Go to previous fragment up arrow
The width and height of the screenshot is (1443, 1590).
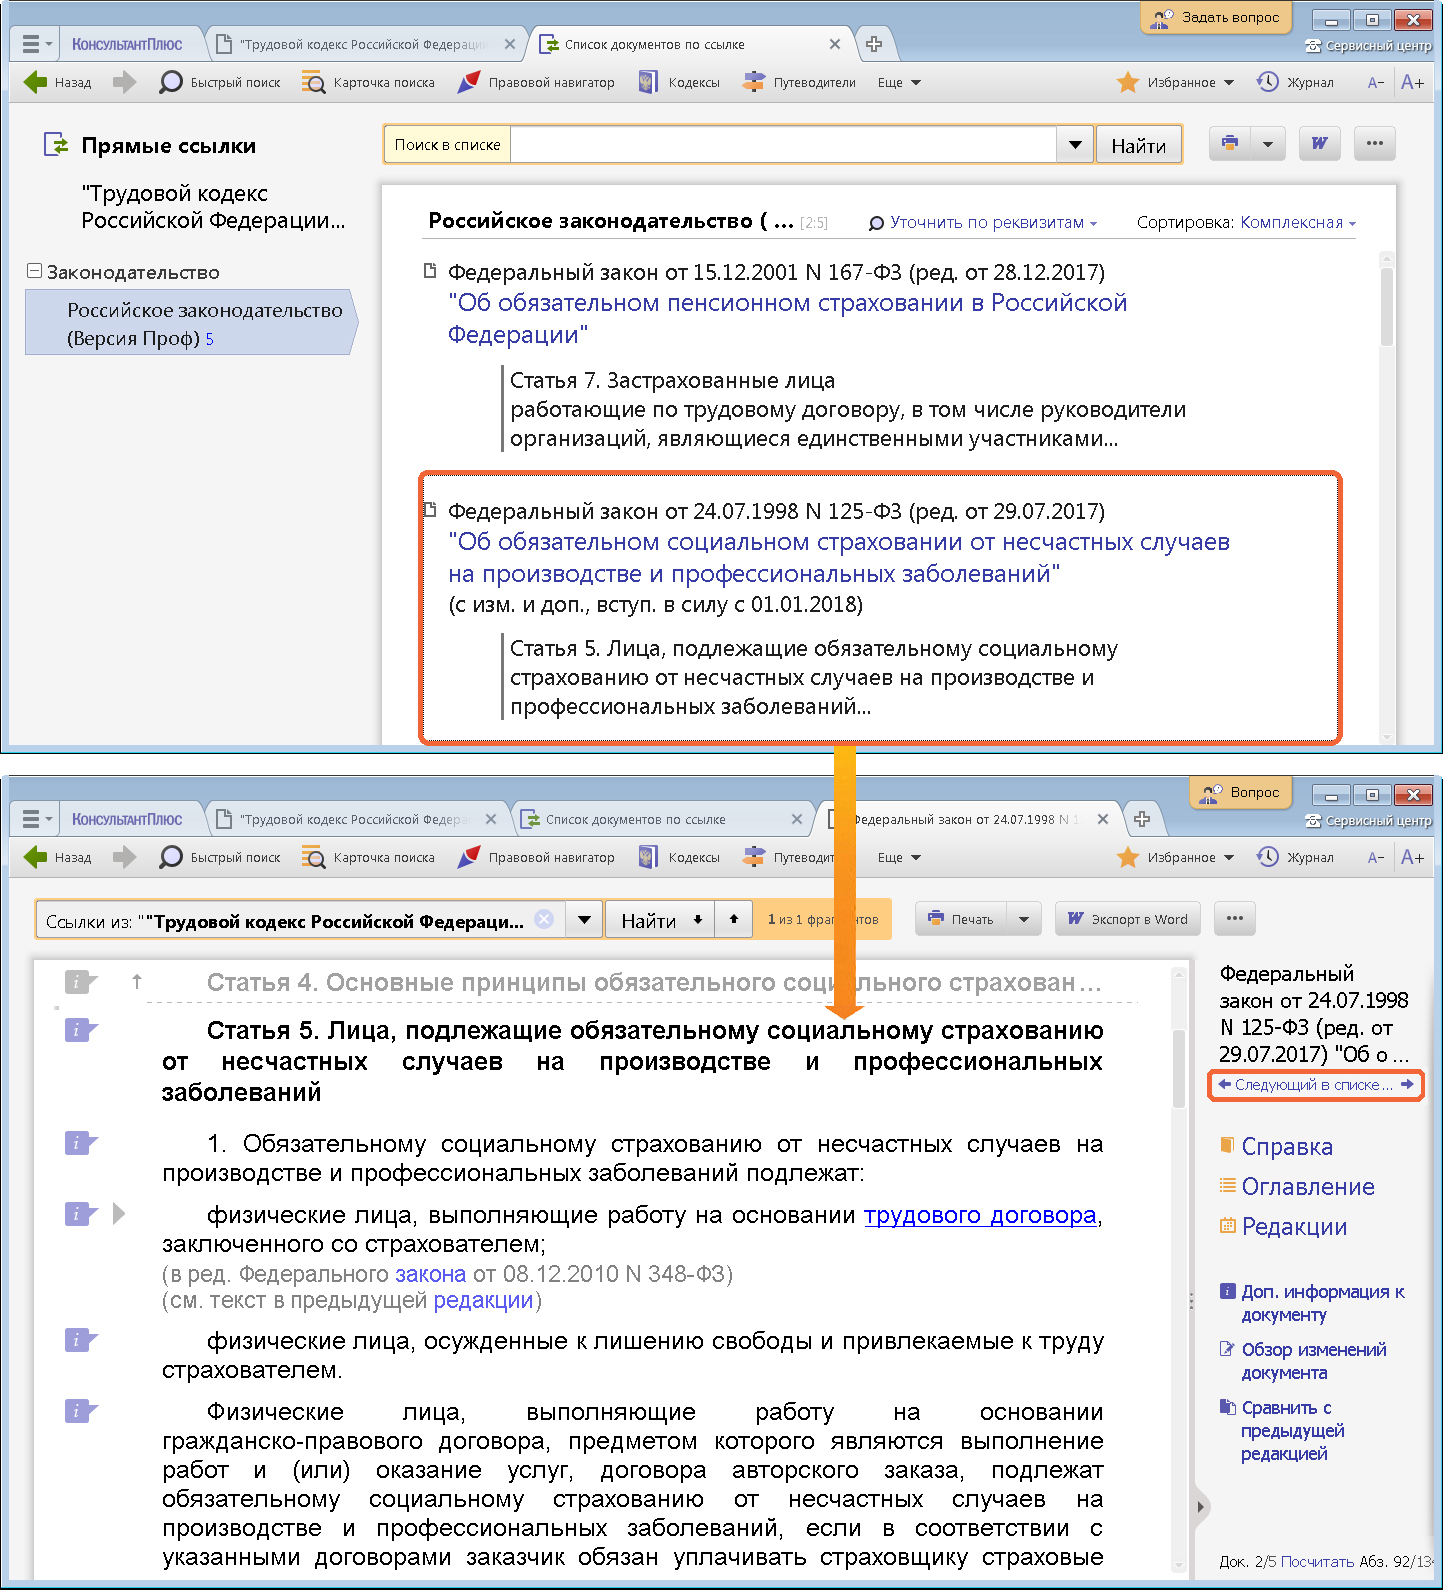[734, 919]
